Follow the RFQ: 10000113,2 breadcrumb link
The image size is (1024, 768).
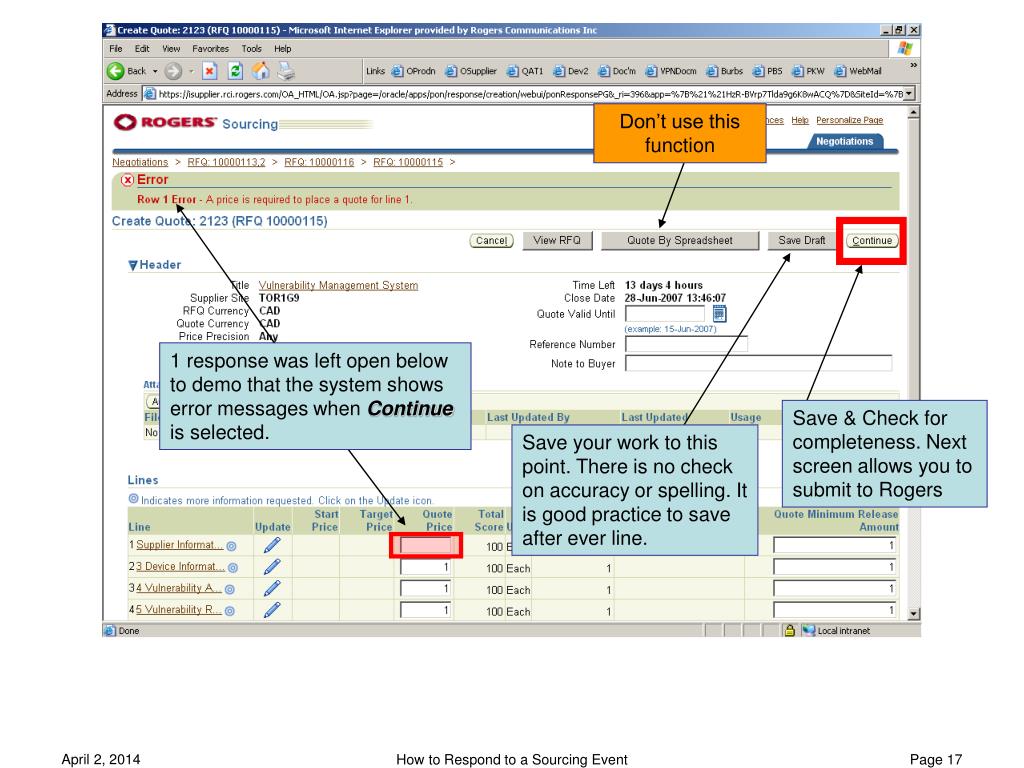point(227,163)
